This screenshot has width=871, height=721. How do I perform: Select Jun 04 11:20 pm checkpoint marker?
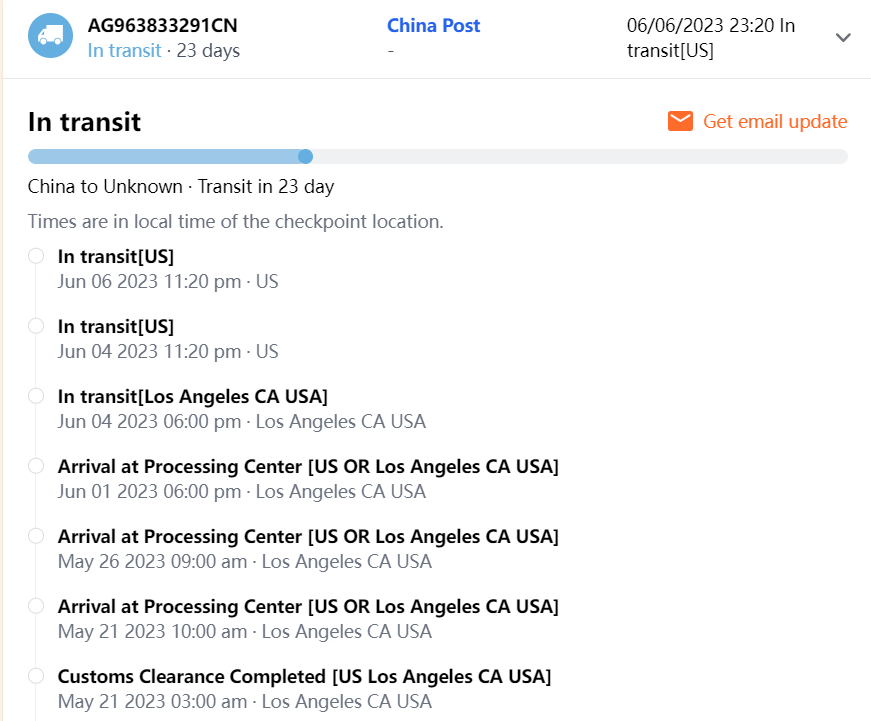36,326
